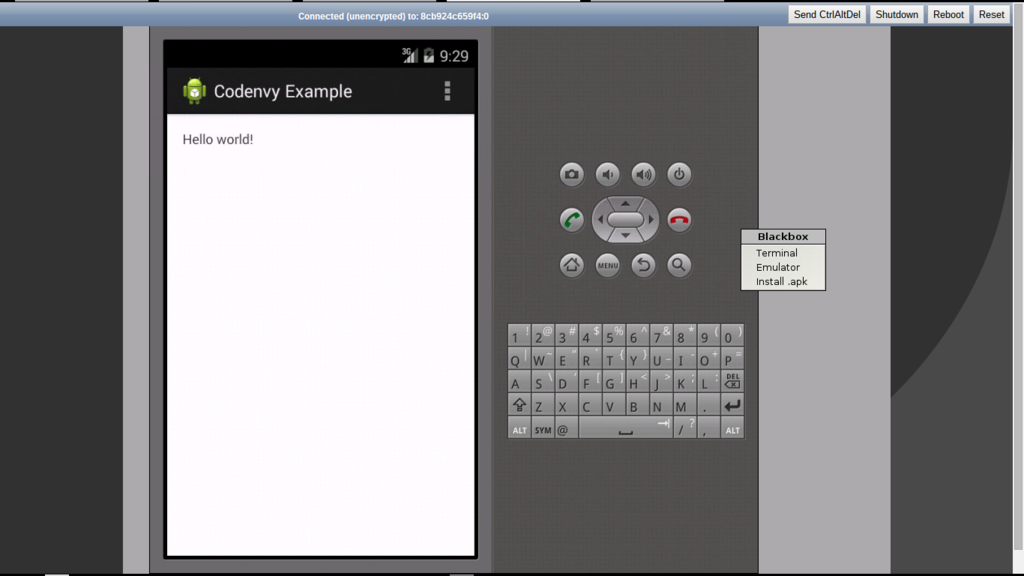Click the L key on emulator keyboard

708,381
